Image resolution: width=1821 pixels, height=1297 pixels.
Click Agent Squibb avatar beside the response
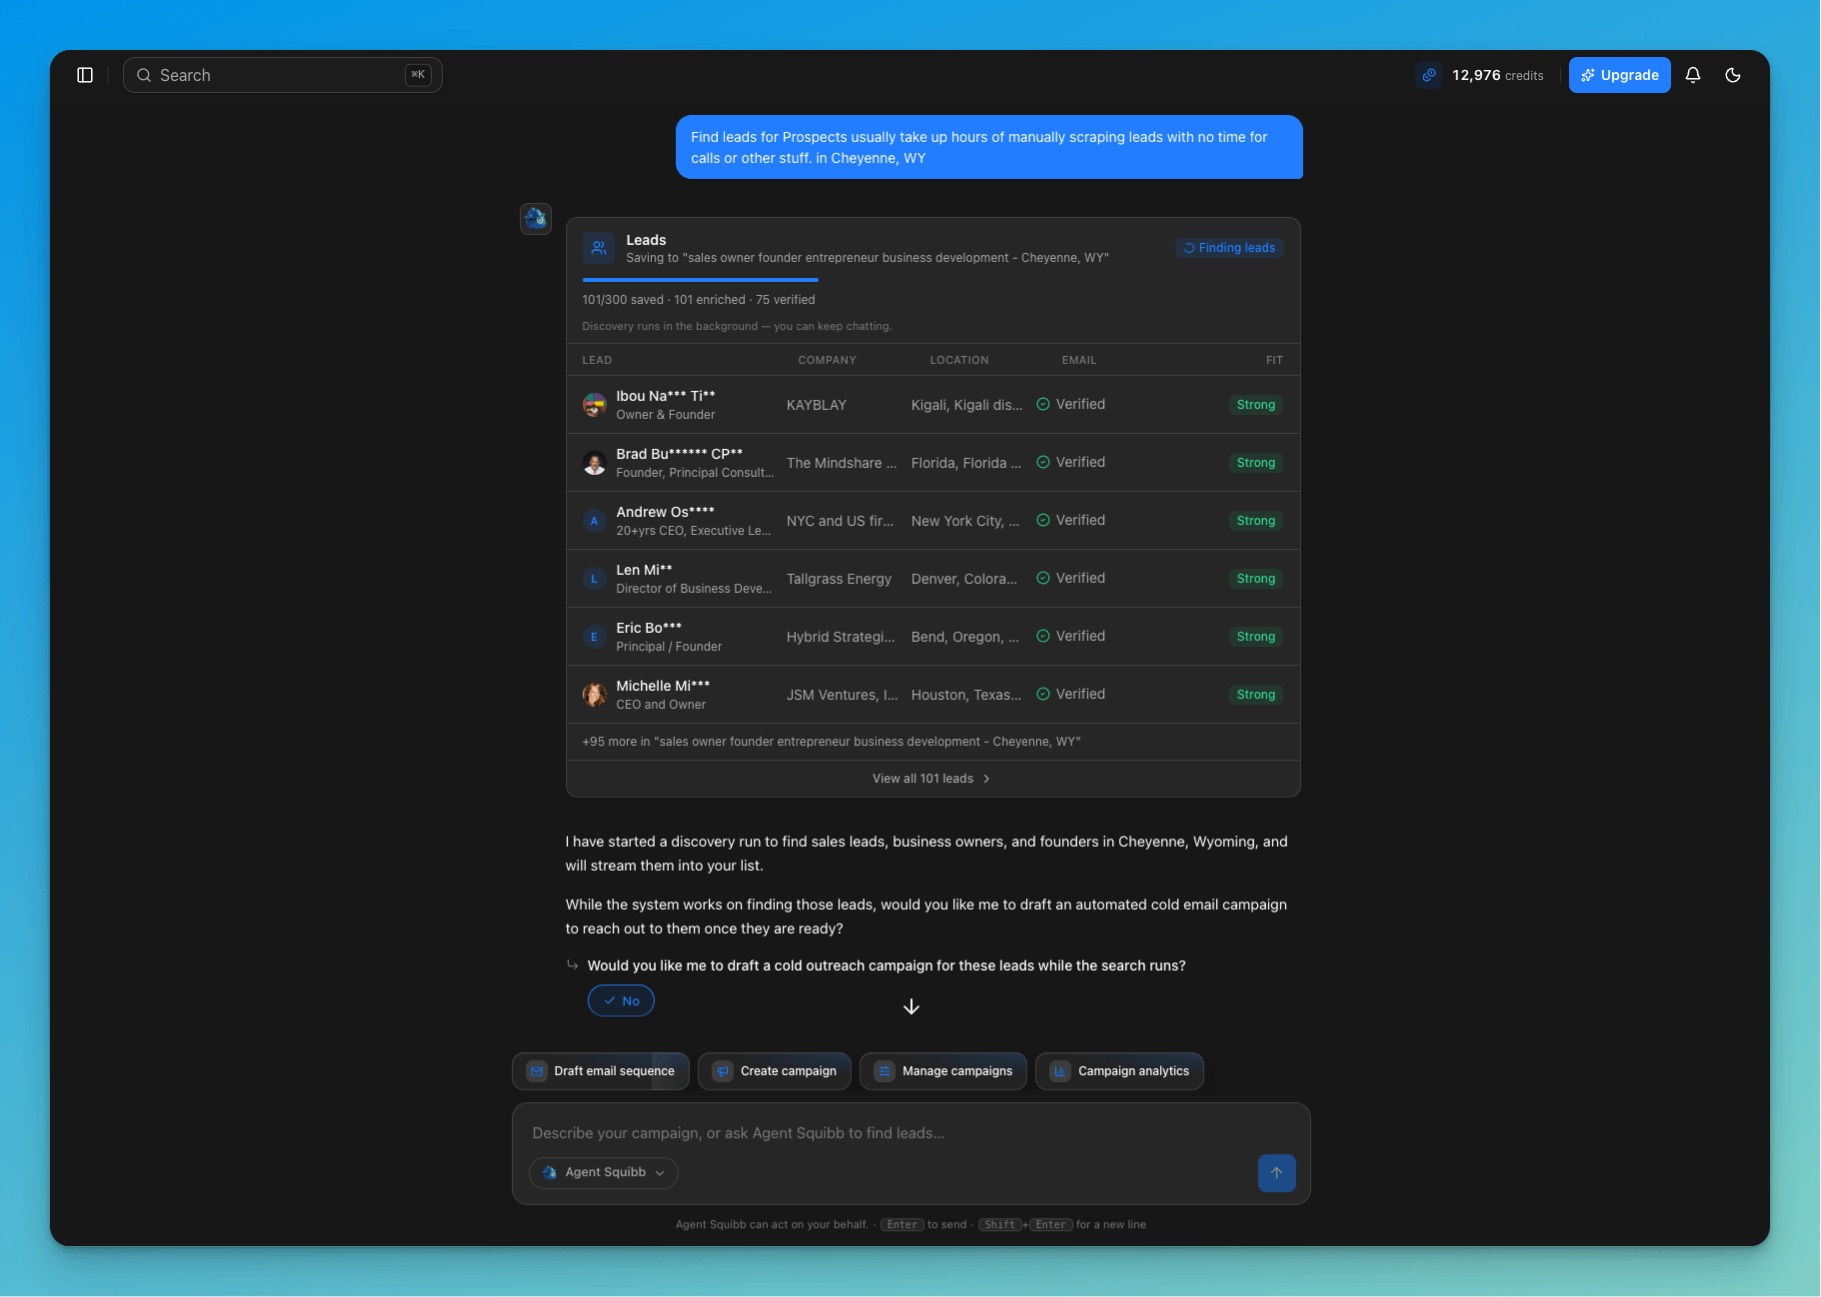[x=536, y=218]
